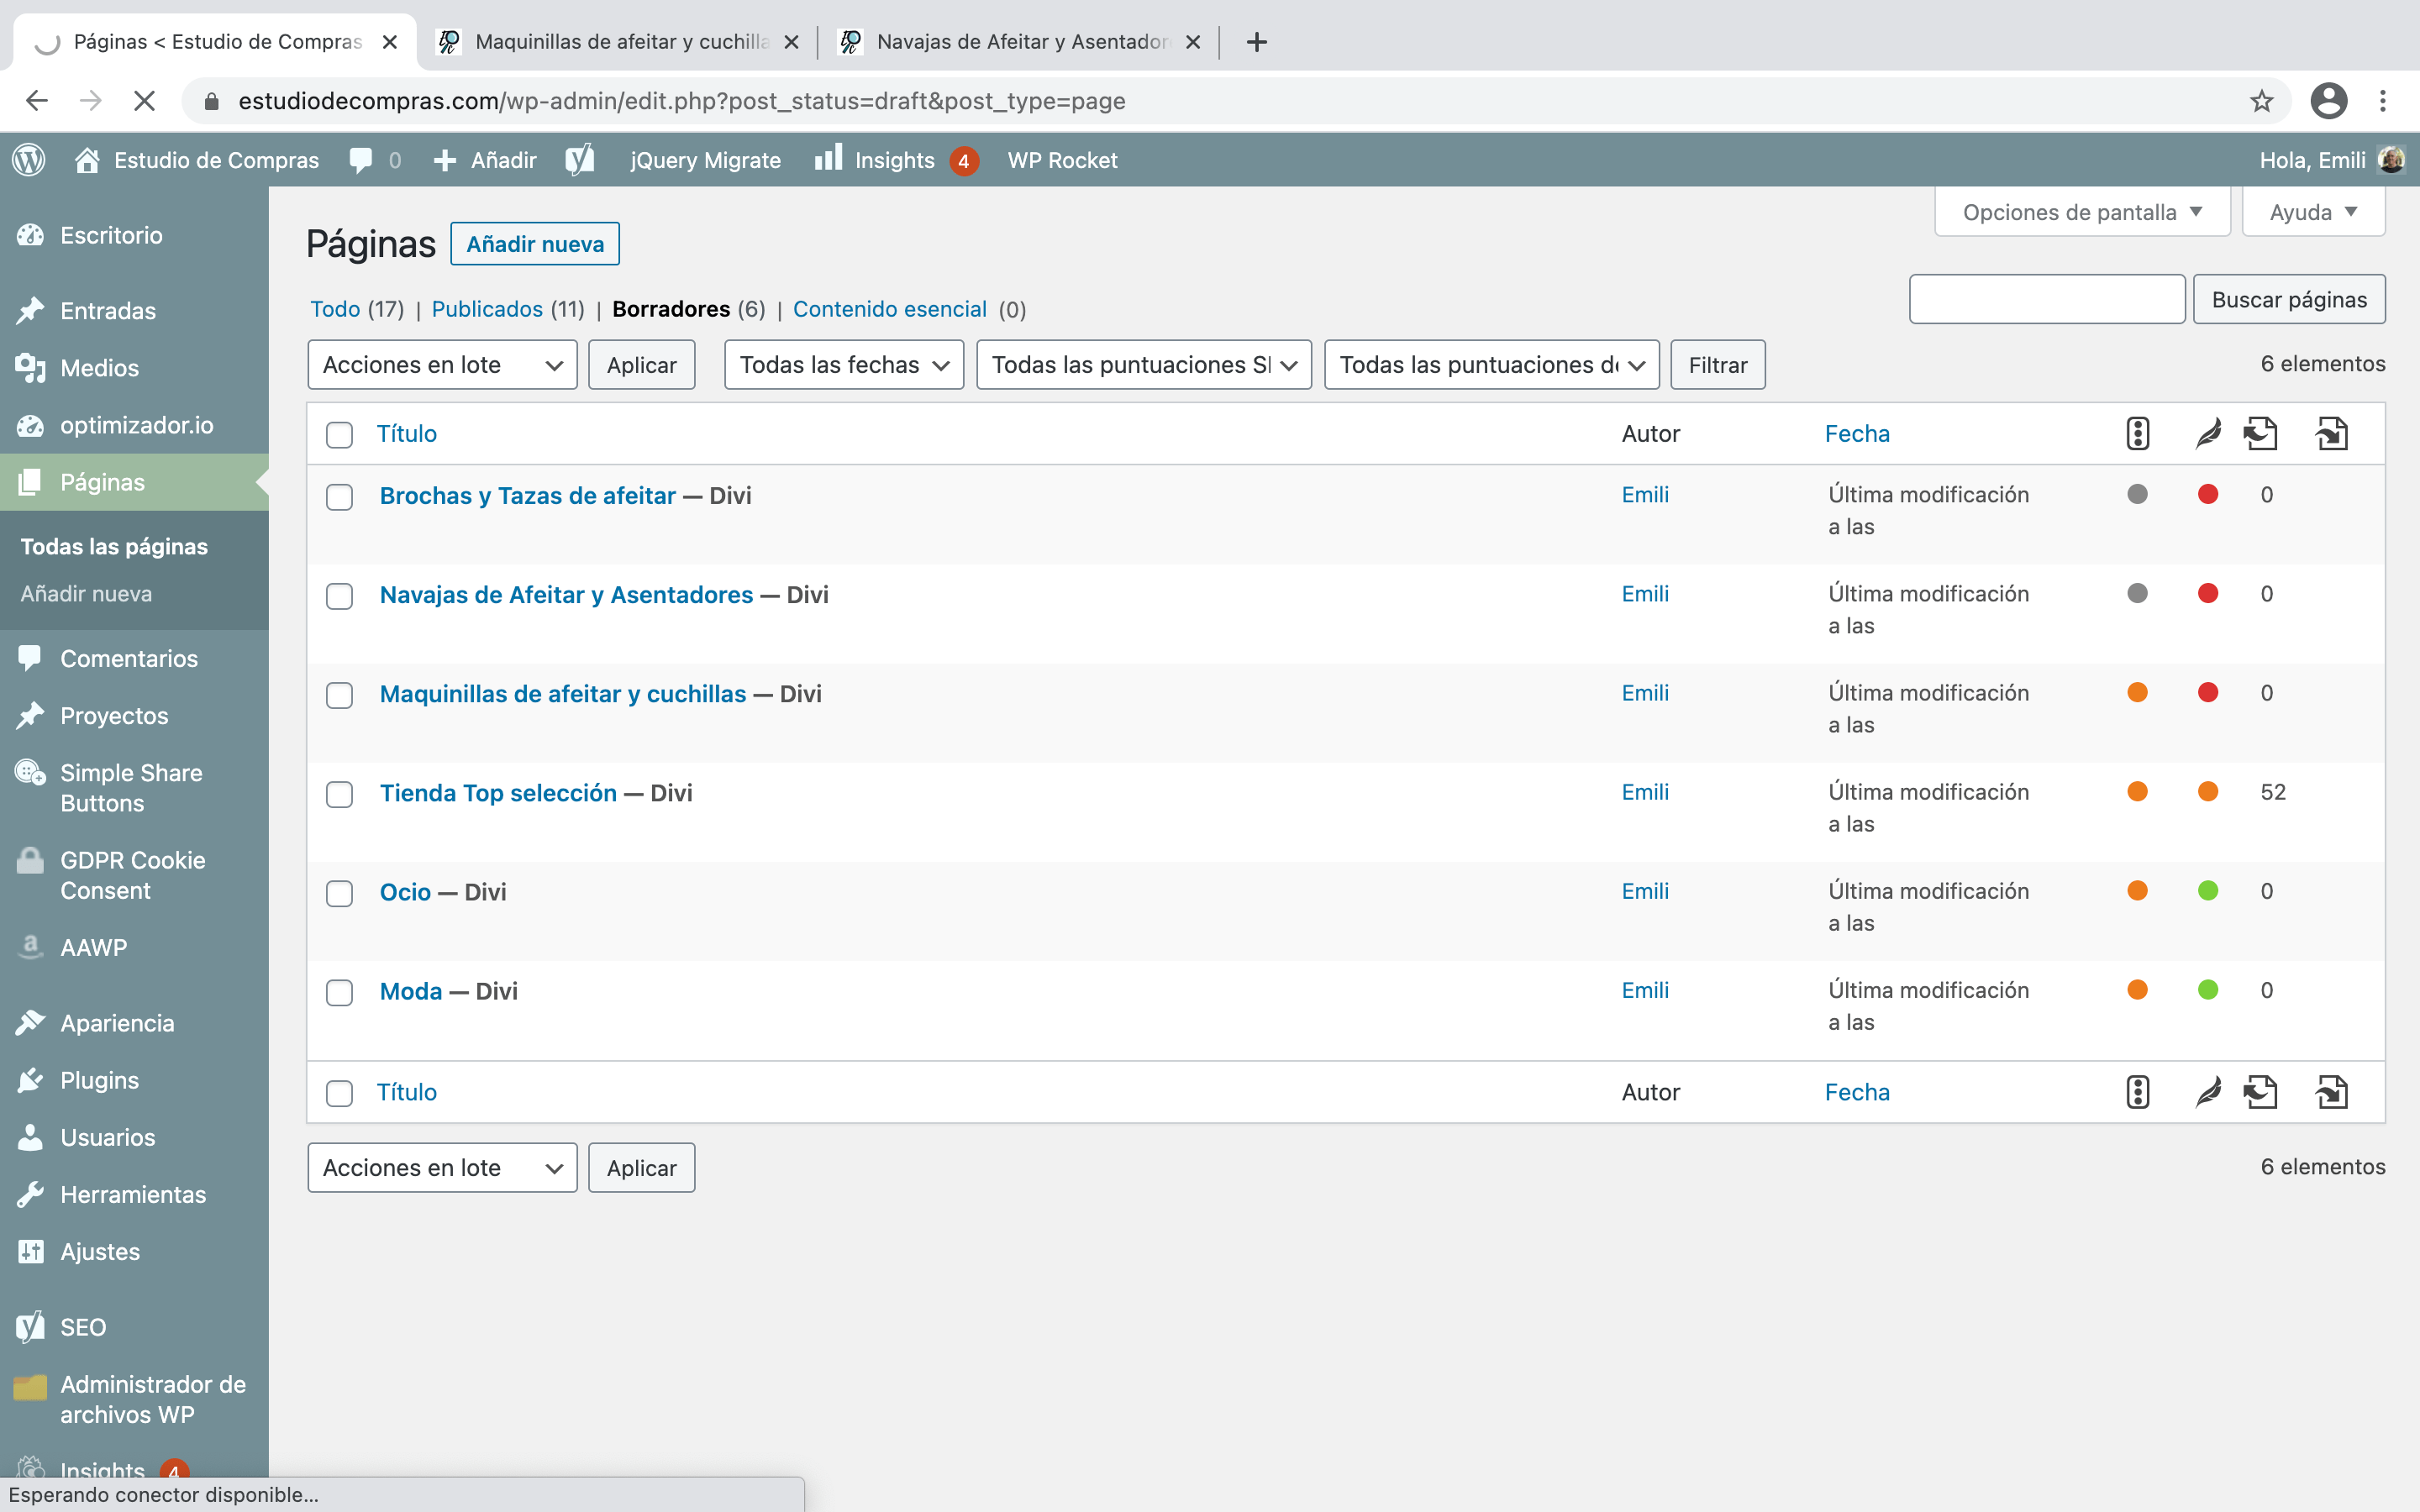Screen dimensions: 2420x1512
Task: Open Todas las fechas dropdown
Action: click(x=843, y=365)
